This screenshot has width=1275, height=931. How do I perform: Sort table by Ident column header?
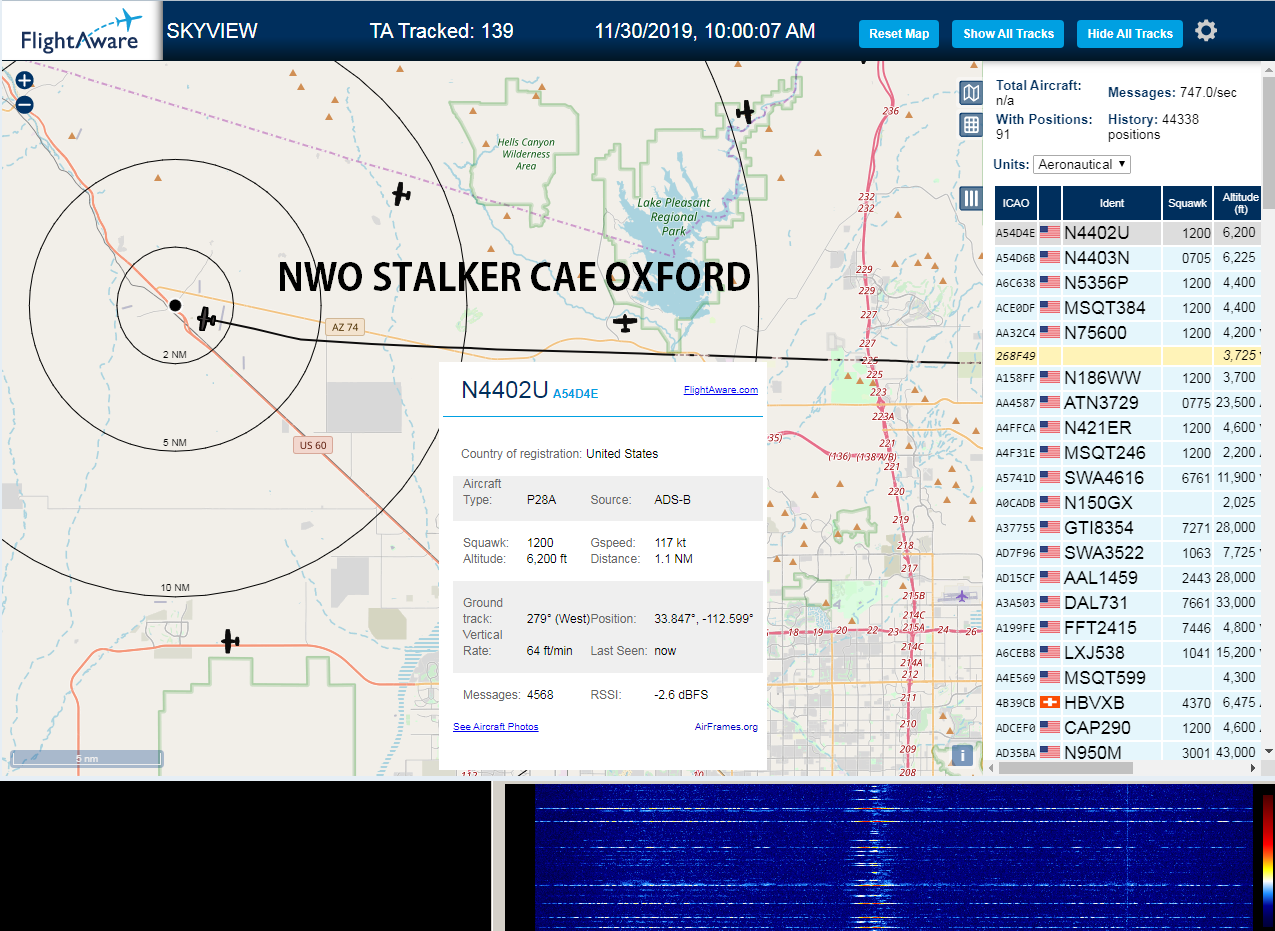point(1112,203)
